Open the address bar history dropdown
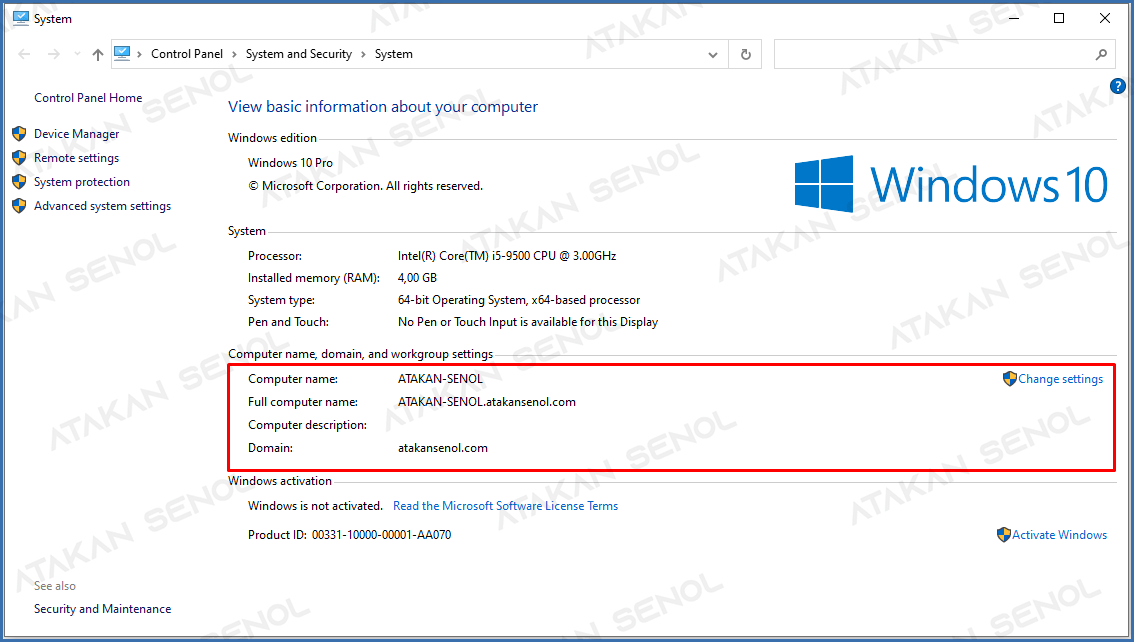This screenshot has width=1134, height=642. [713, 54]
